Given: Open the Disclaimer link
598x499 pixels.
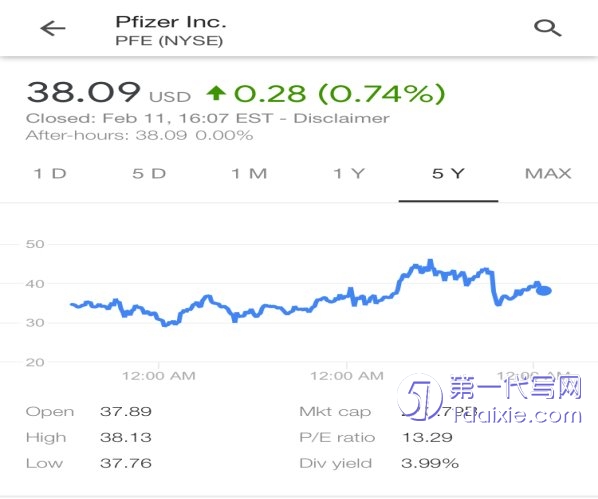Looking at the screenshot, I should click(x=341, y=118).
